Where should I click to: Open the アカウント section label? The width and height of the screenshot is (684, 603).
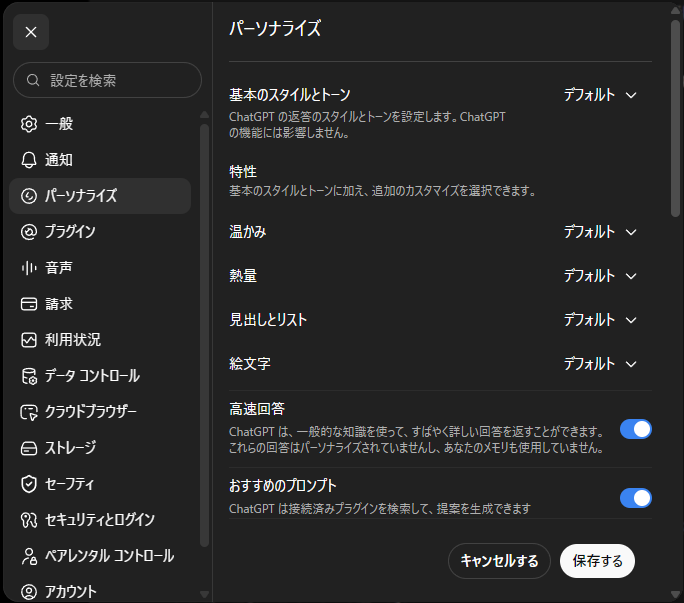pos(71,592)
